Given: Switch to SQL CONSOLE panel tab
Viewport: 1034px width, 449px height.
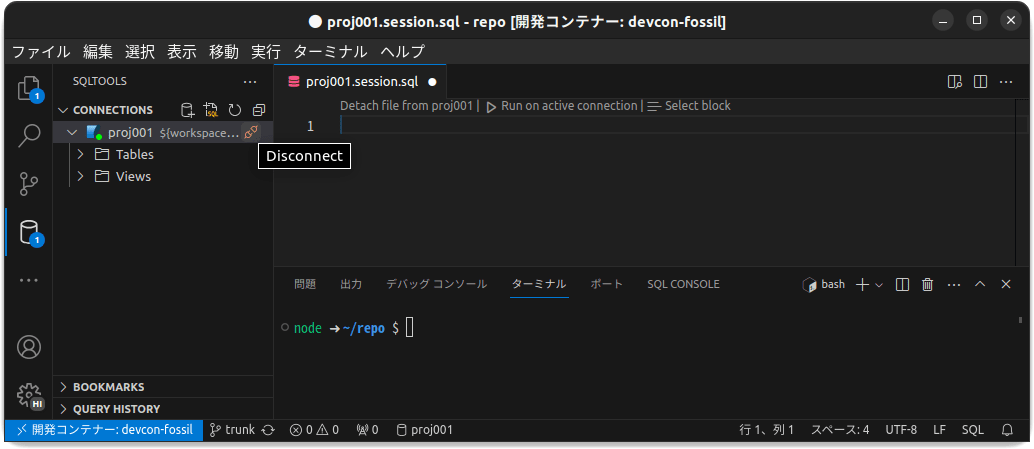Looking at the screenshot, I should pos(682,284).
